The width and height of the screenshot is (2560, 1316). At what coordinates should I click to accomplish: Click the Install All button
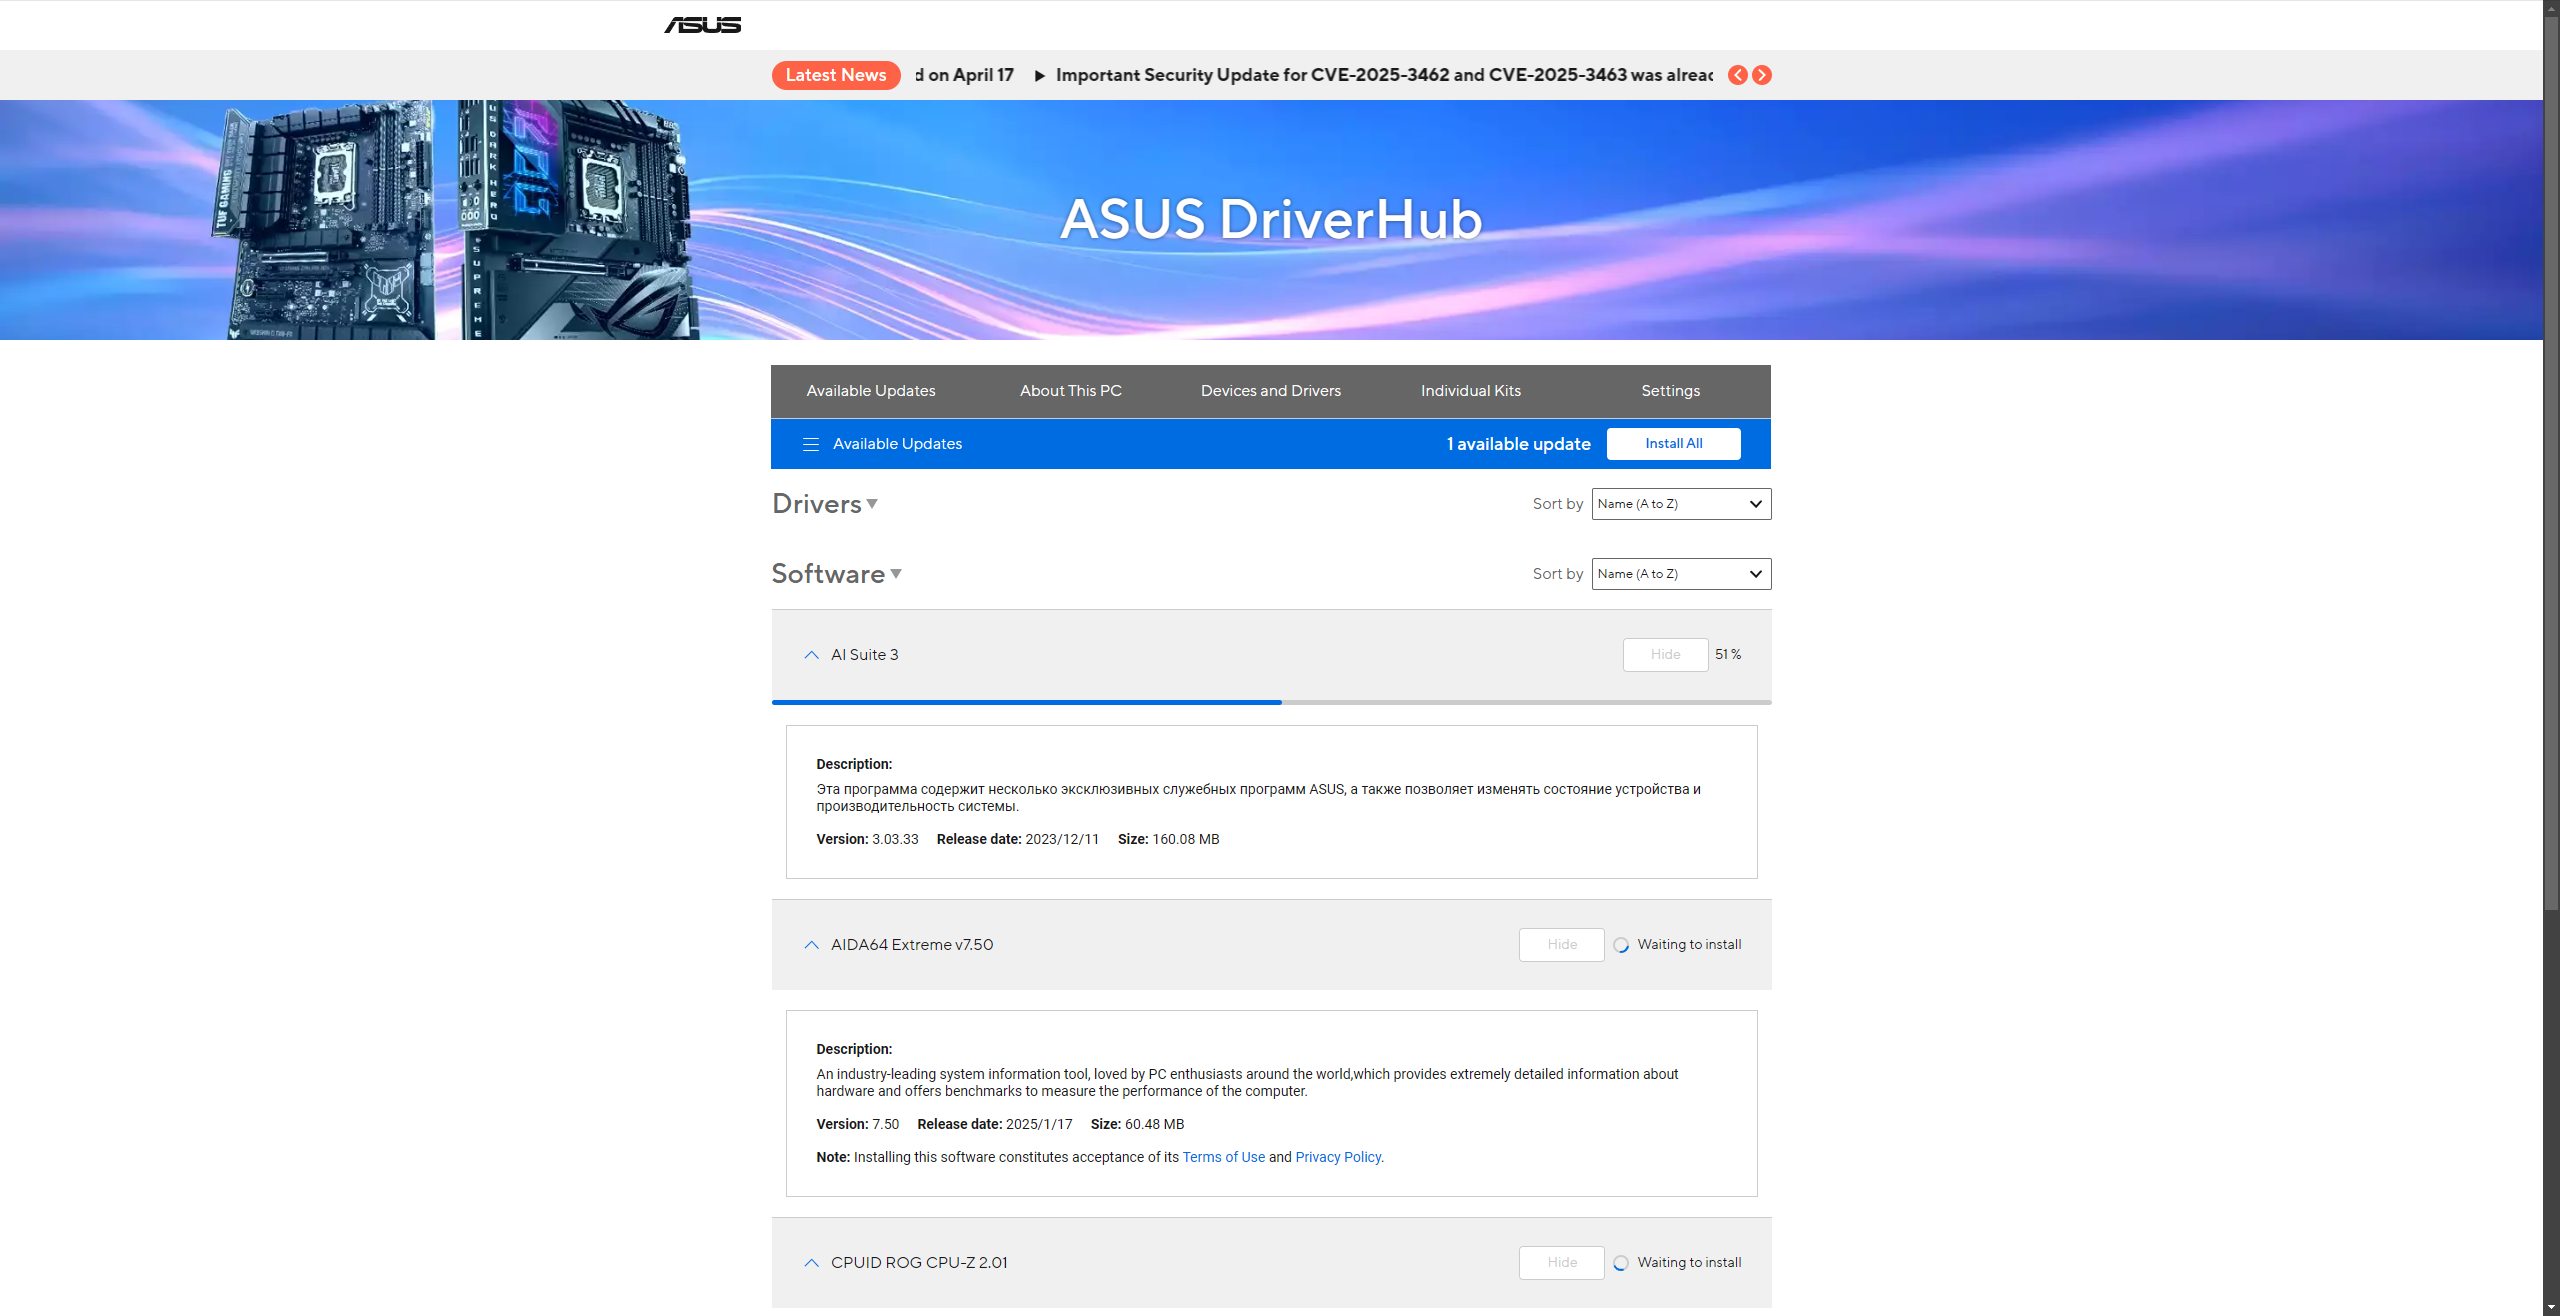[1674, 444]
